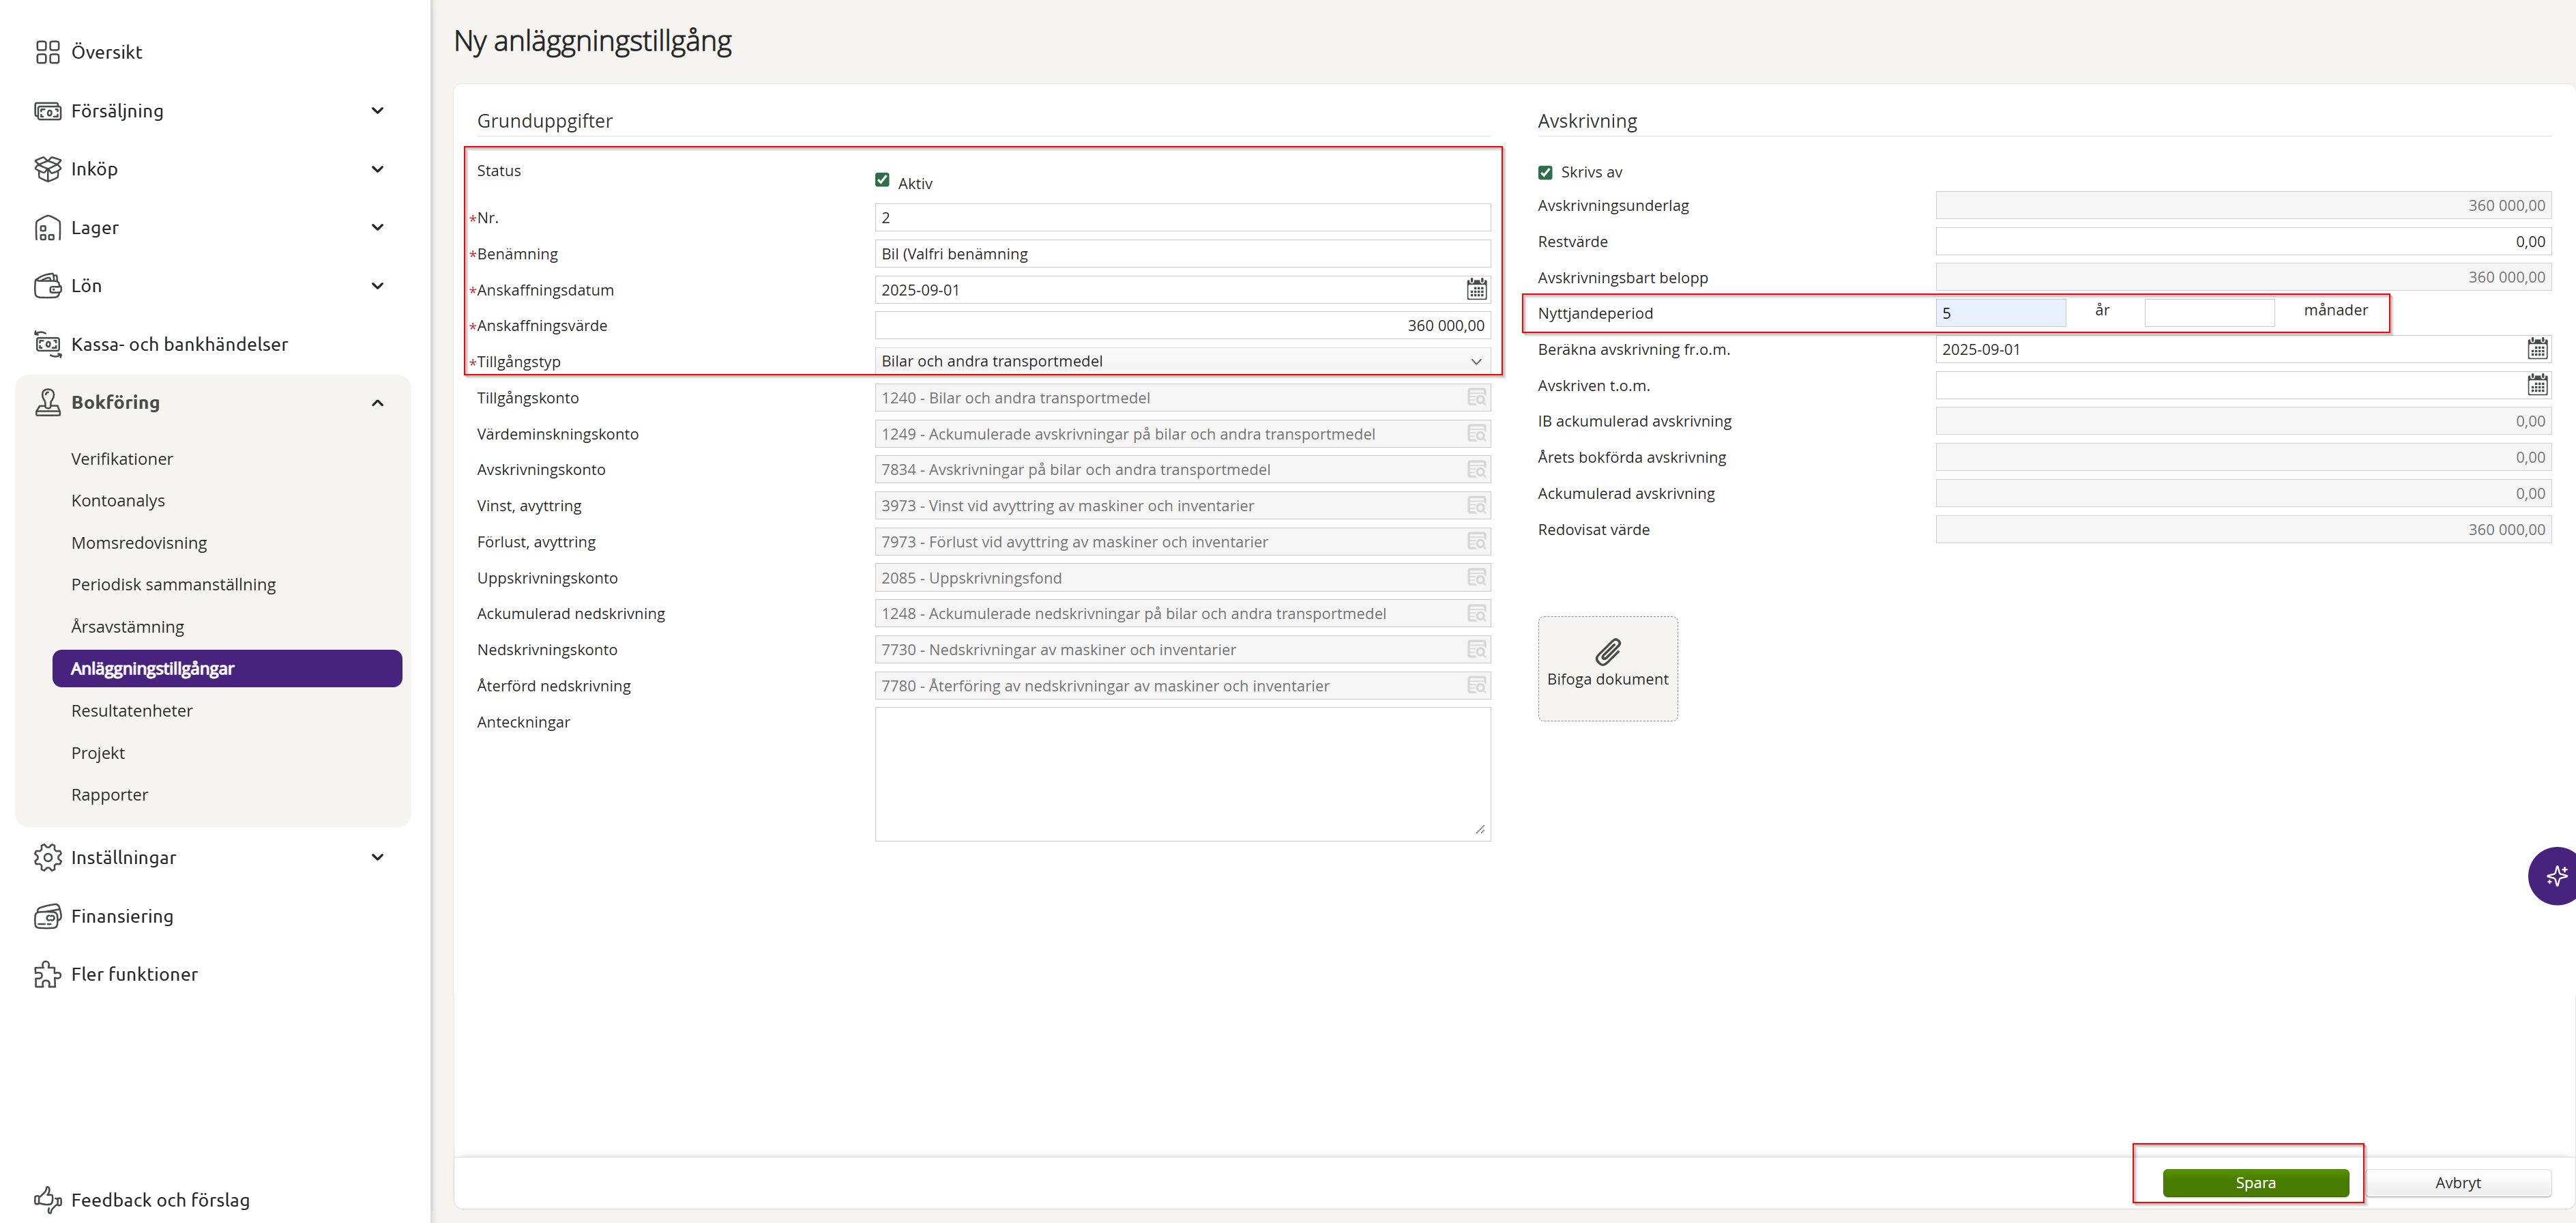Click the green Spara button
This screenshot has width=2576, height=1223.
2255,1182
